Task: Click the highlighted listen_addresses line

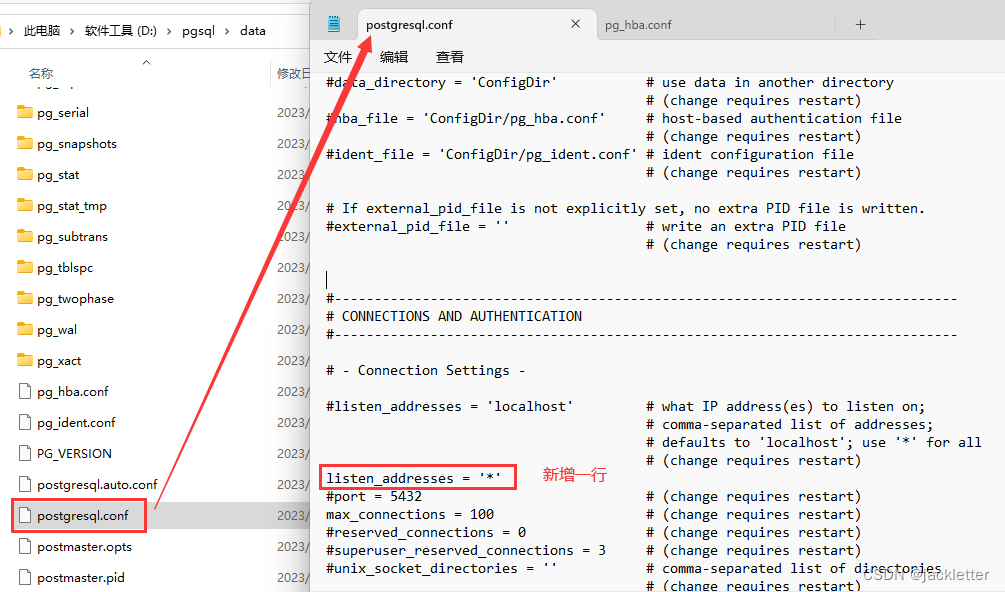Action: (417, 477)
